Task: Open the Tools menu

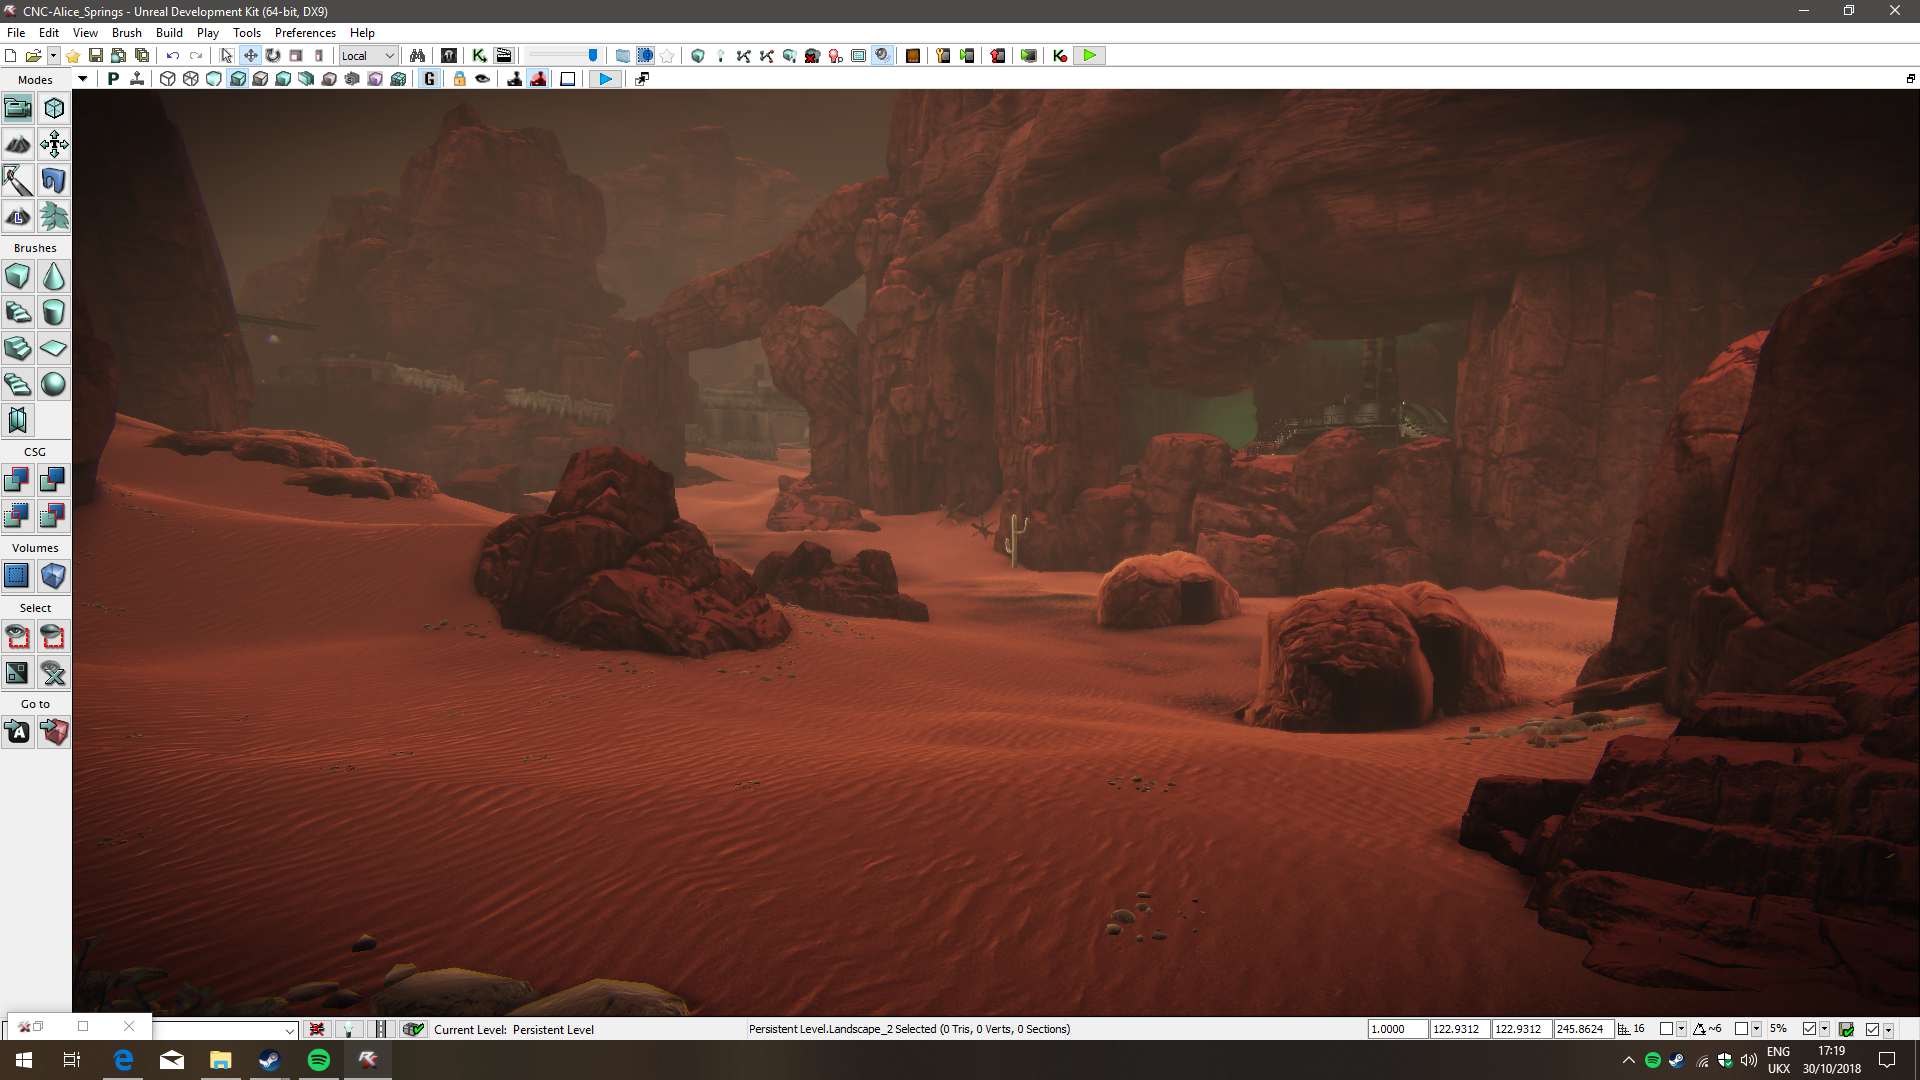Action: [x=247, y=33]
